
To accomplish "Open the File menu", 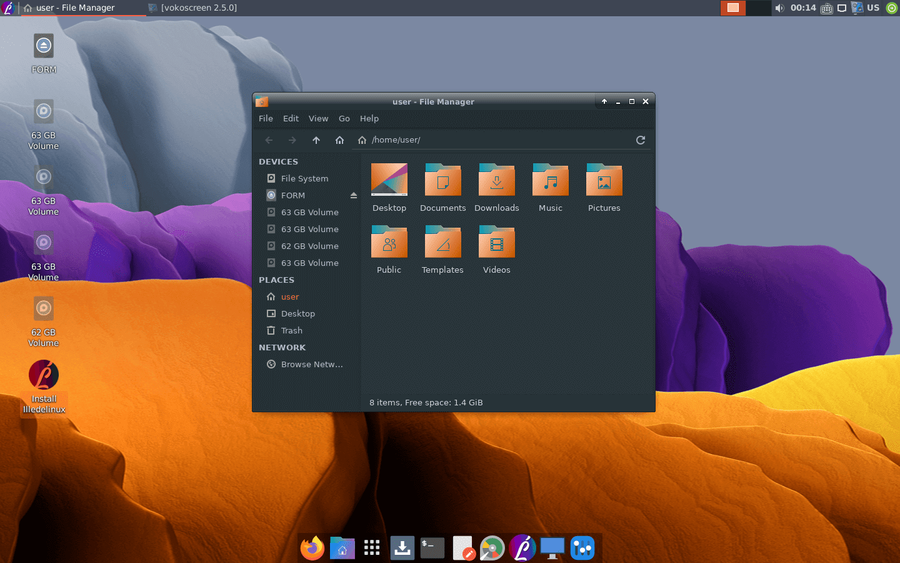I will (x=266, y=119).
